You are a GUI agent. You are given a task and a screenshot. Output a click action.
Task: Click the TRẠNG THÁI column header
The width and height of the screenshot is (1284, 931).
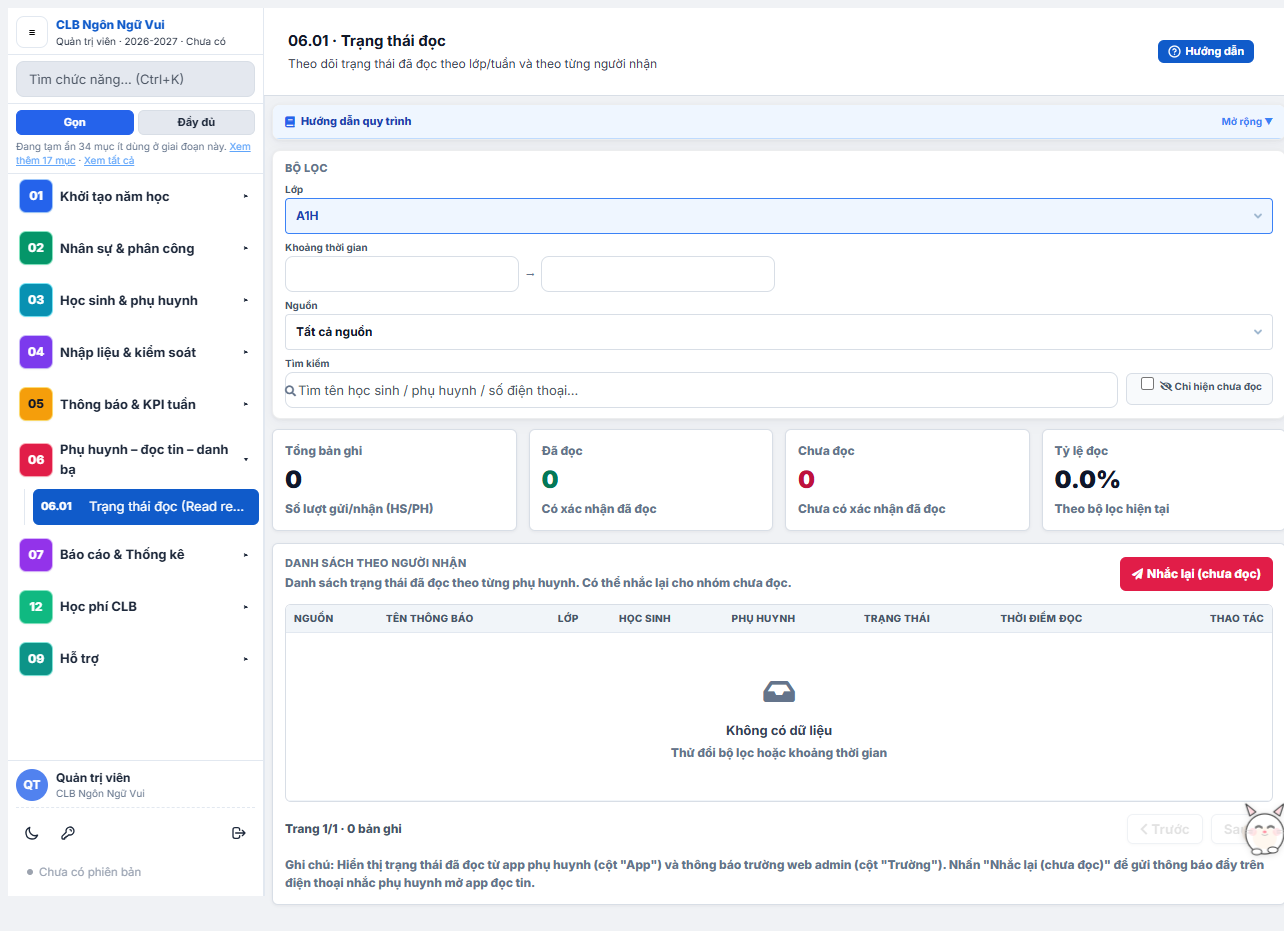tap(897, 618)
